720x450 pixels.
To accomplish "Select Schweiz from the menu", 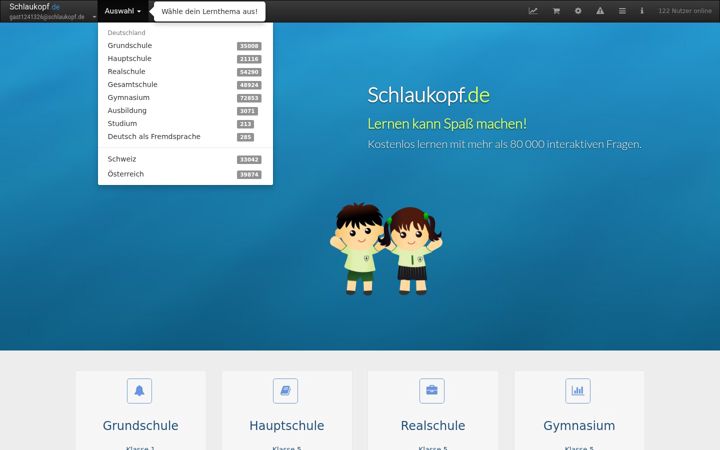I will point(185,159).
